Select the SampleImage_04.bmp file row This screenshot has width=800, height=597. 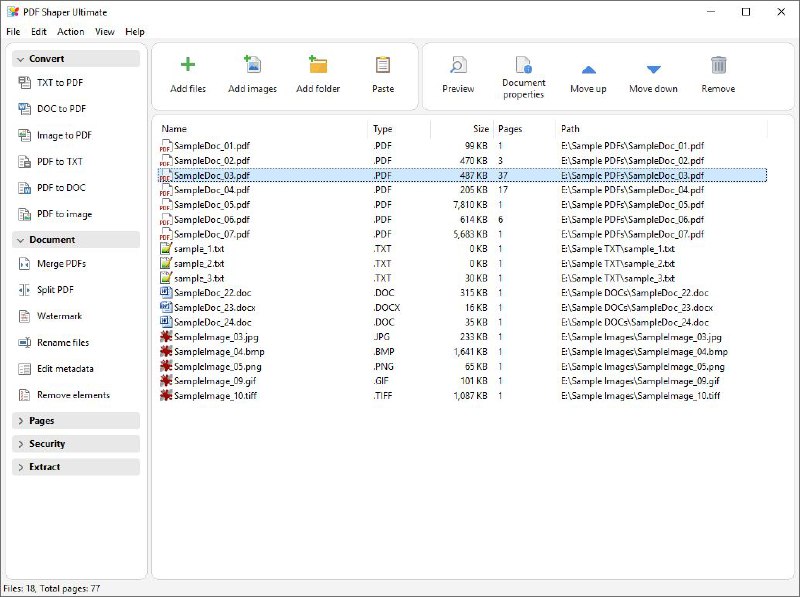click(205, 352)
